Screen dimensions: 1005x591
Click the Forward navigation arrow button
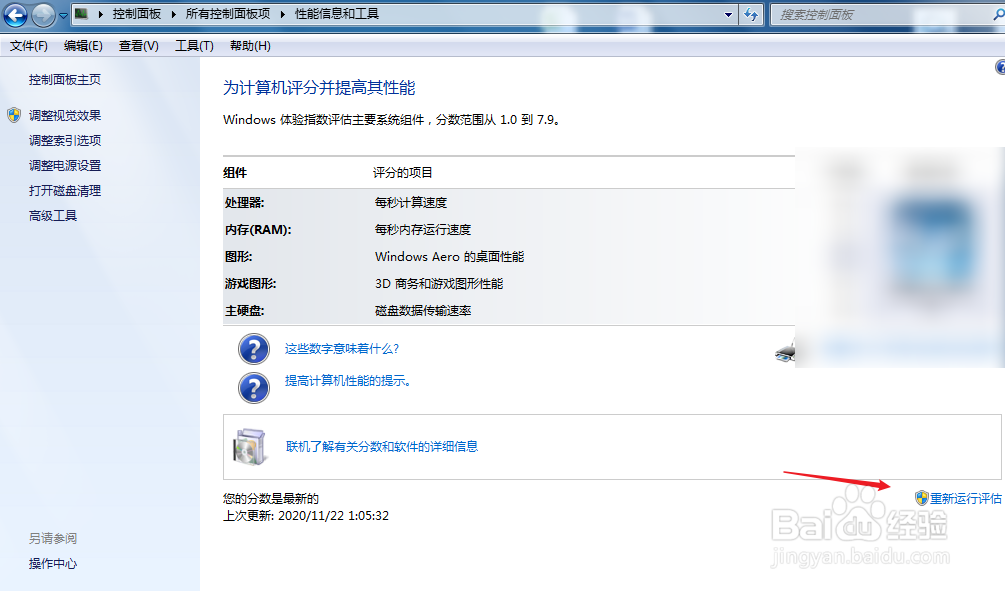[43, 14]
